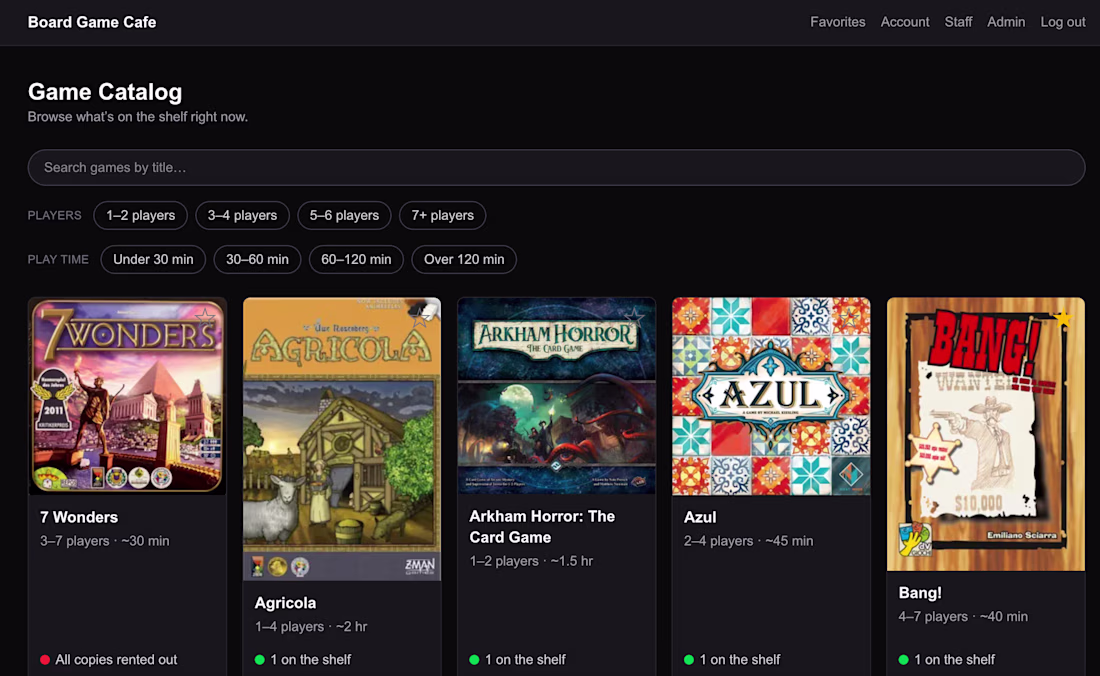The height and width of the screenshot is (676, 1100).
Task: Click the Bang! title text
Action: [x=920, y=593]
